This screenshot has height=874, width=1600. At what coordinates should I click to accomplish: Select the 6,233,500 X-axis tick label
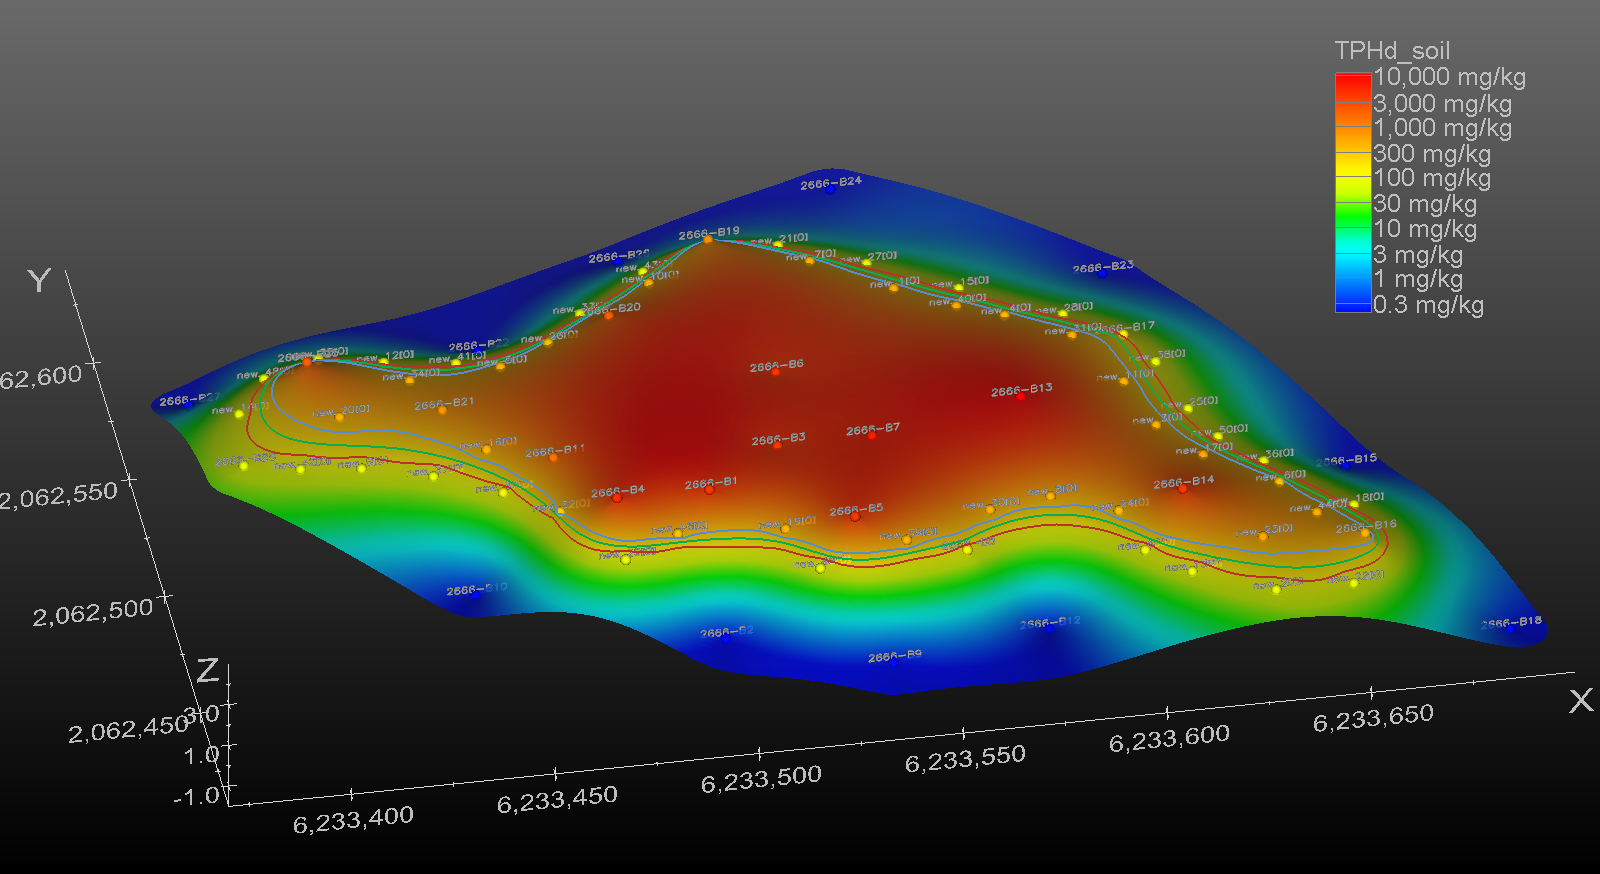tap(761, 779)
